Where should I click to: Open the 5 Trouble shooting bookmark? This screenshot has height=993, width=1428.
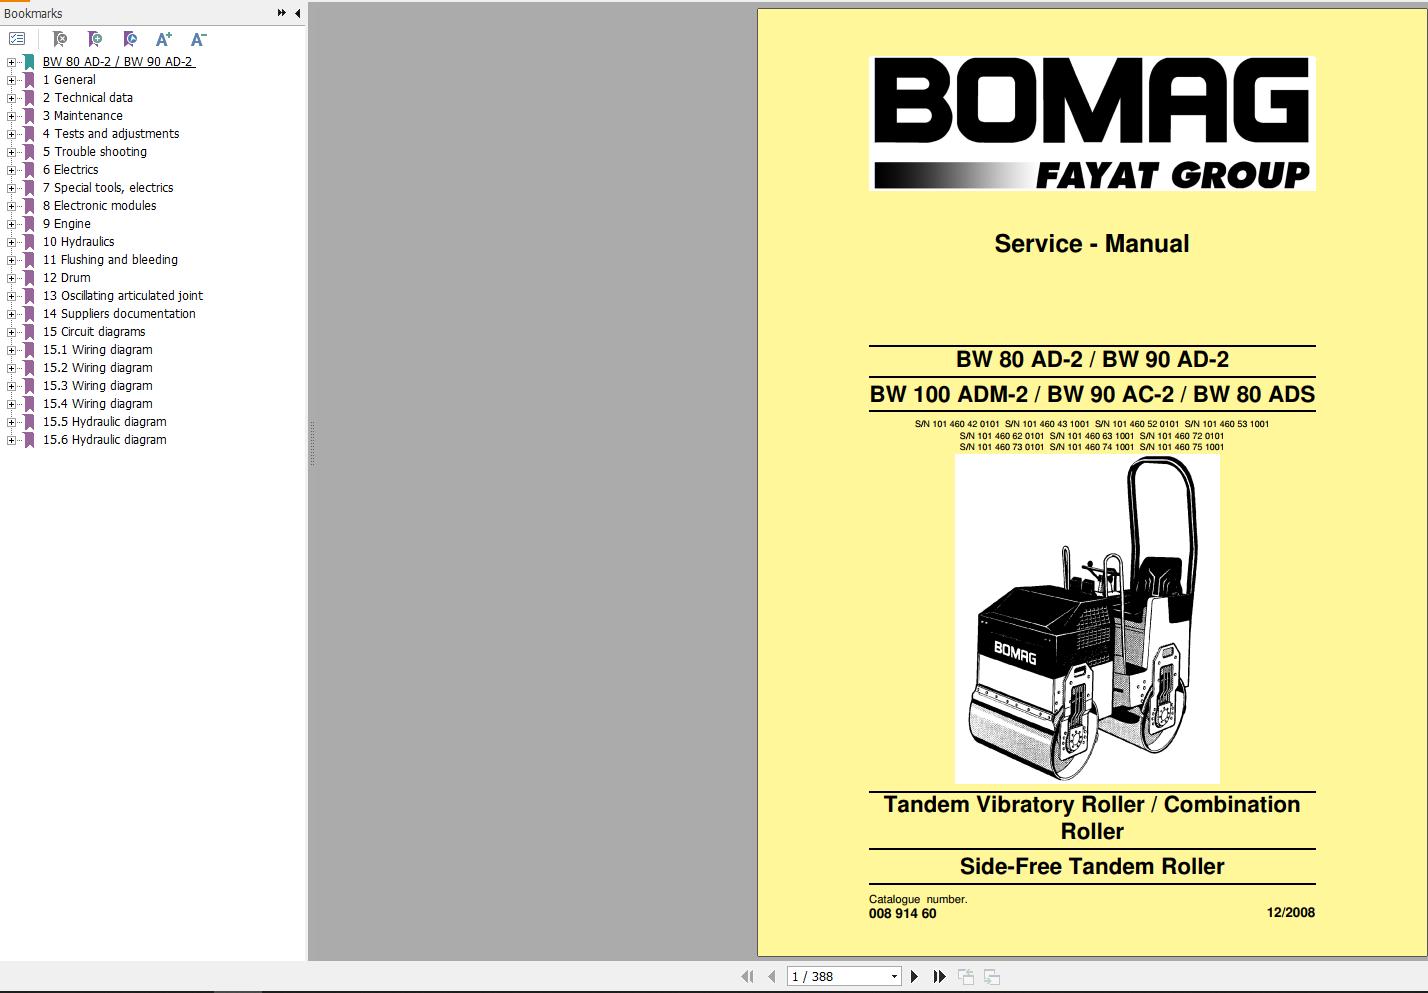pyautogui.click(x=95, y=152)
